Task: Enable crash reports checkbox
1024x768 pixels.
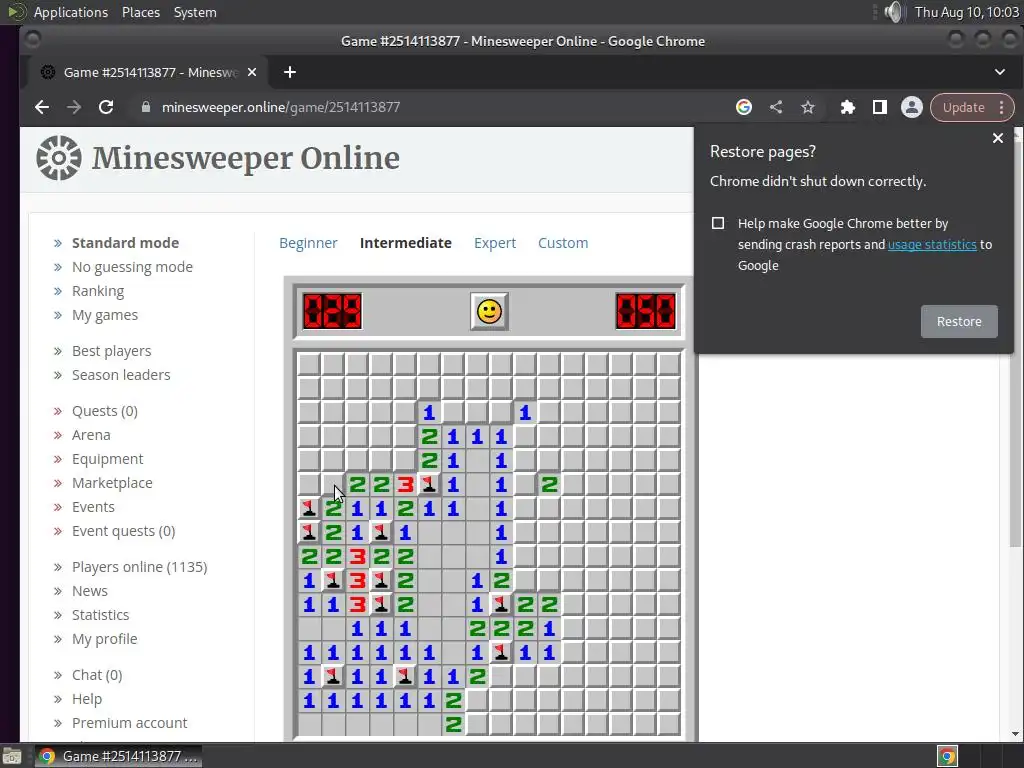Action: coord(718,223)
